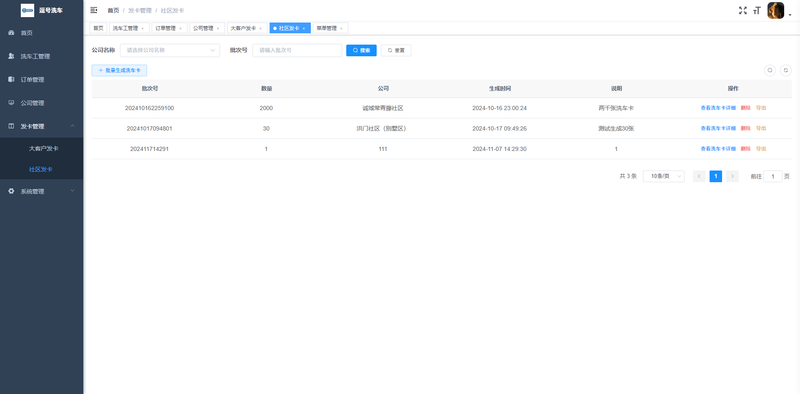View card details for batch 20241017094801

tap(718, 129)
